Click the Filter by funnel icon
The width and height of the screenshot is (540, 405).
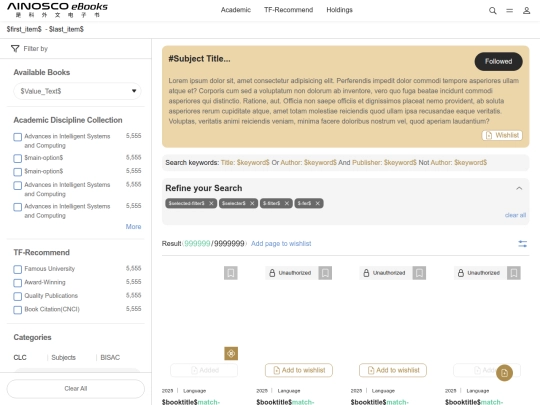[15, 49]
